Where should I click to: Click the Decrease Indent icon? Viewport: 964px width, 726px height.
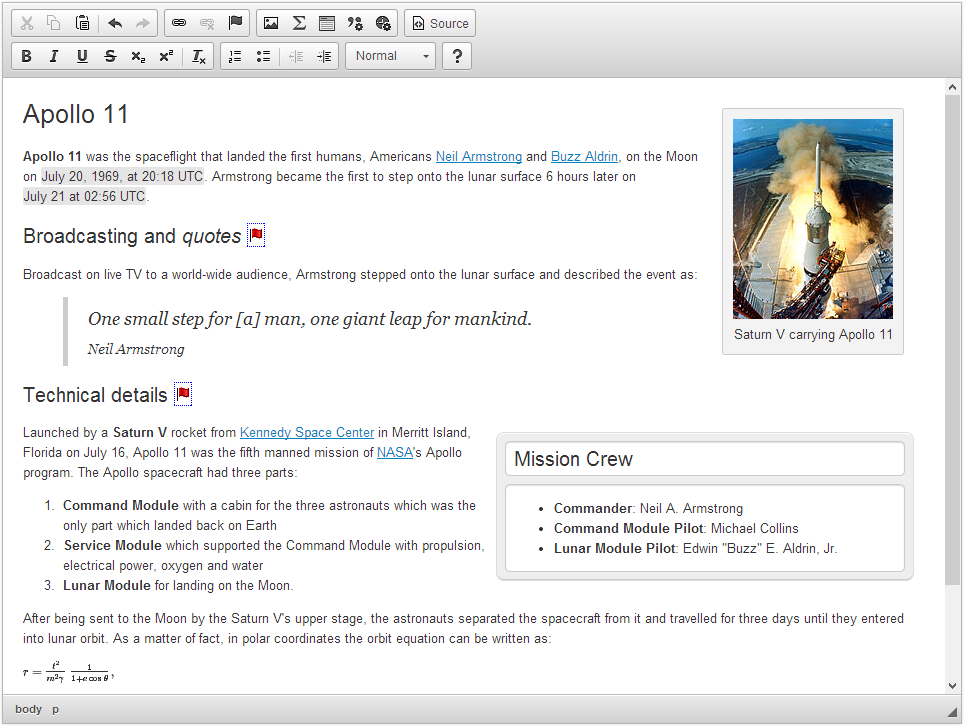tap(296, 56)
